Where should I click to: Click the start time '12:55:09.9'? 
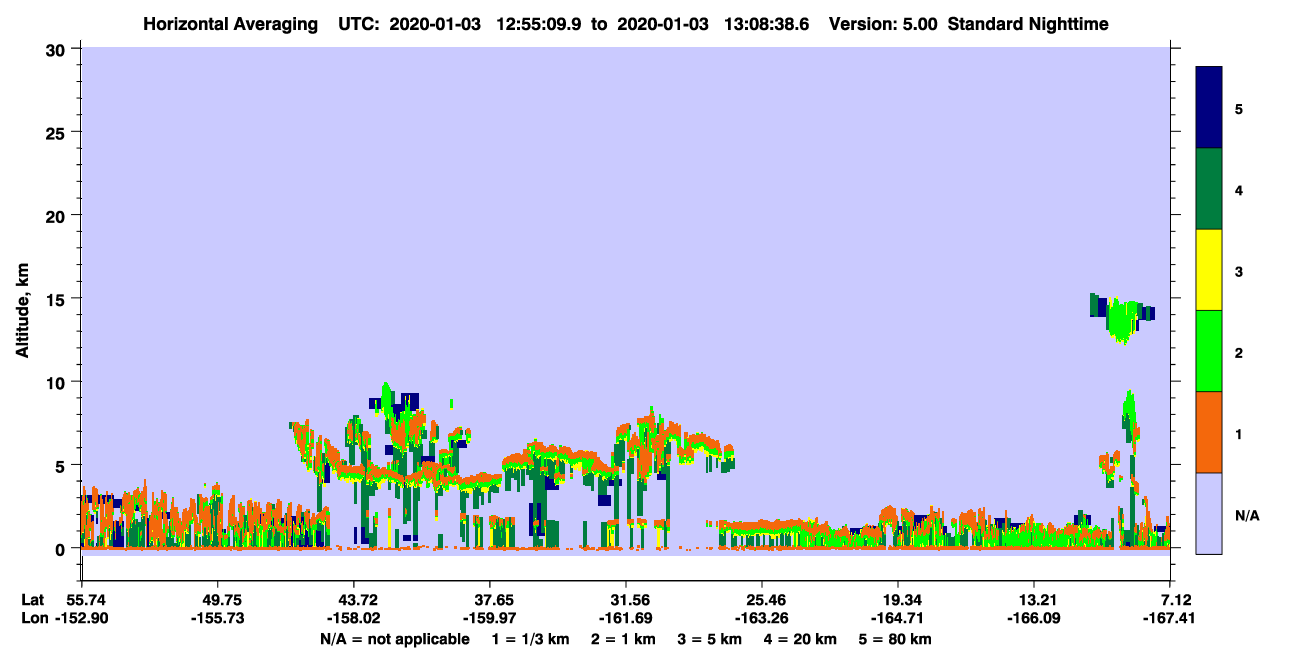539,24
